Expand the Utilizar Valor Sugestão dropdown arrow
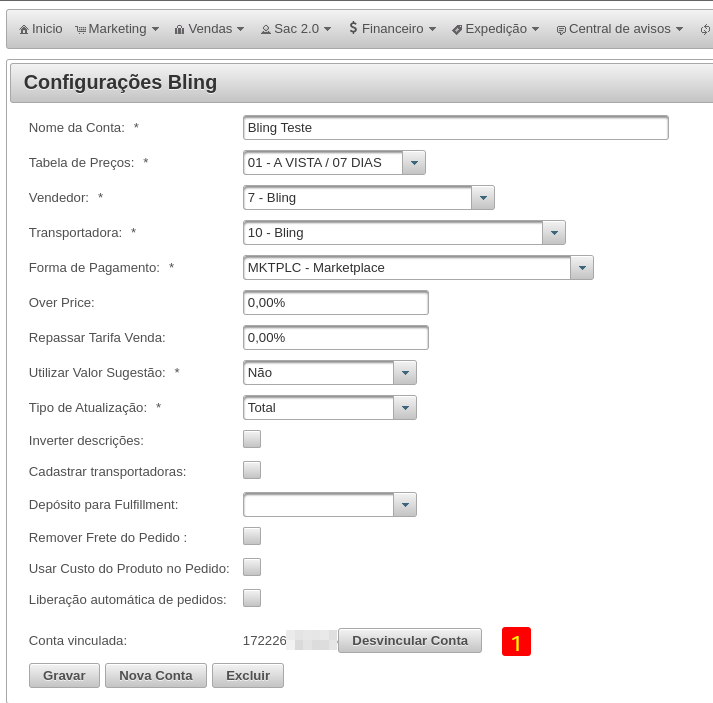Viewport: 713px width, 703px height. click(x=405, y=373)
